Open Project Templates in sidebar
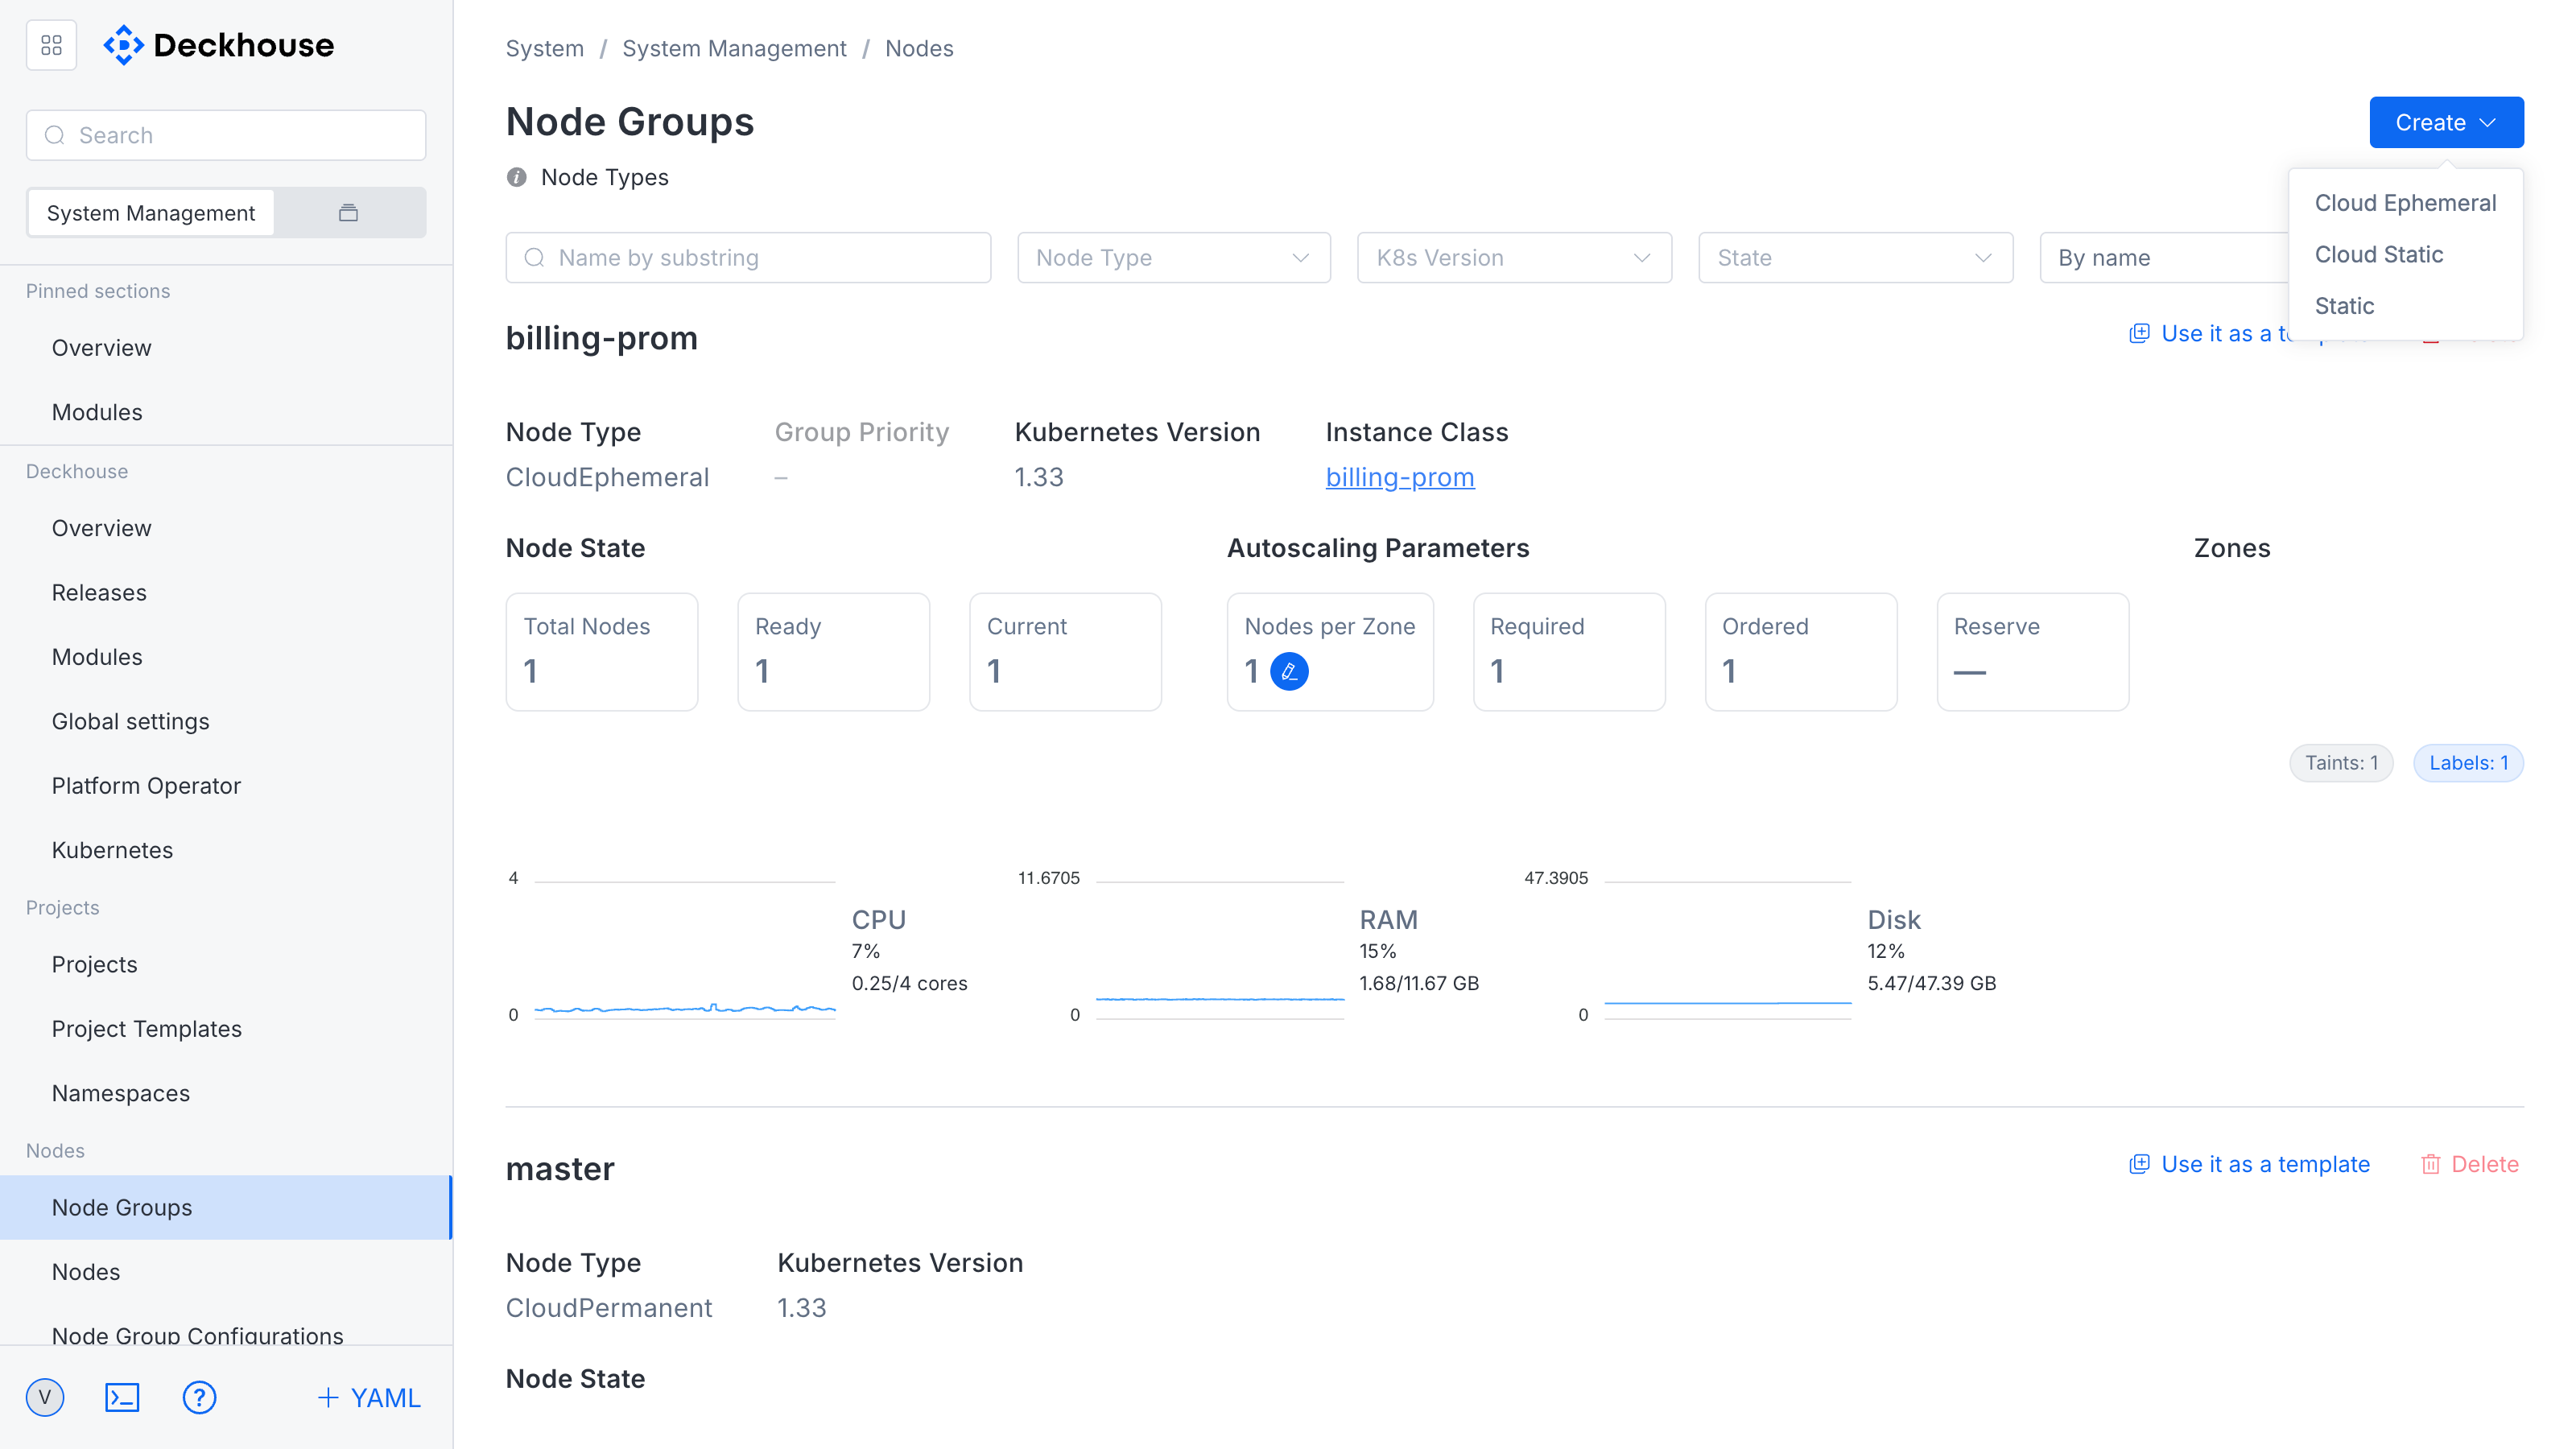The image size is (2576, 1449). (x=226, y=1029)
